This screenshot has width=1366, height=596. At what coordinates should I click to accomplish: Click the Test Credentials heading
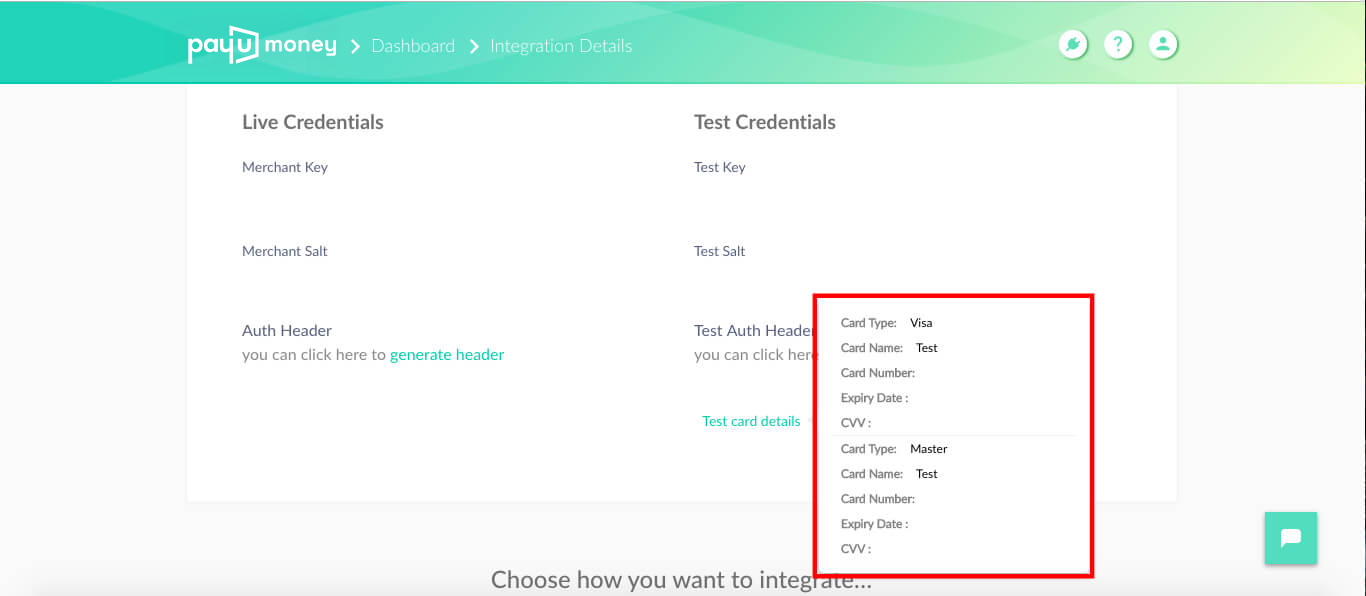[765, 122]
